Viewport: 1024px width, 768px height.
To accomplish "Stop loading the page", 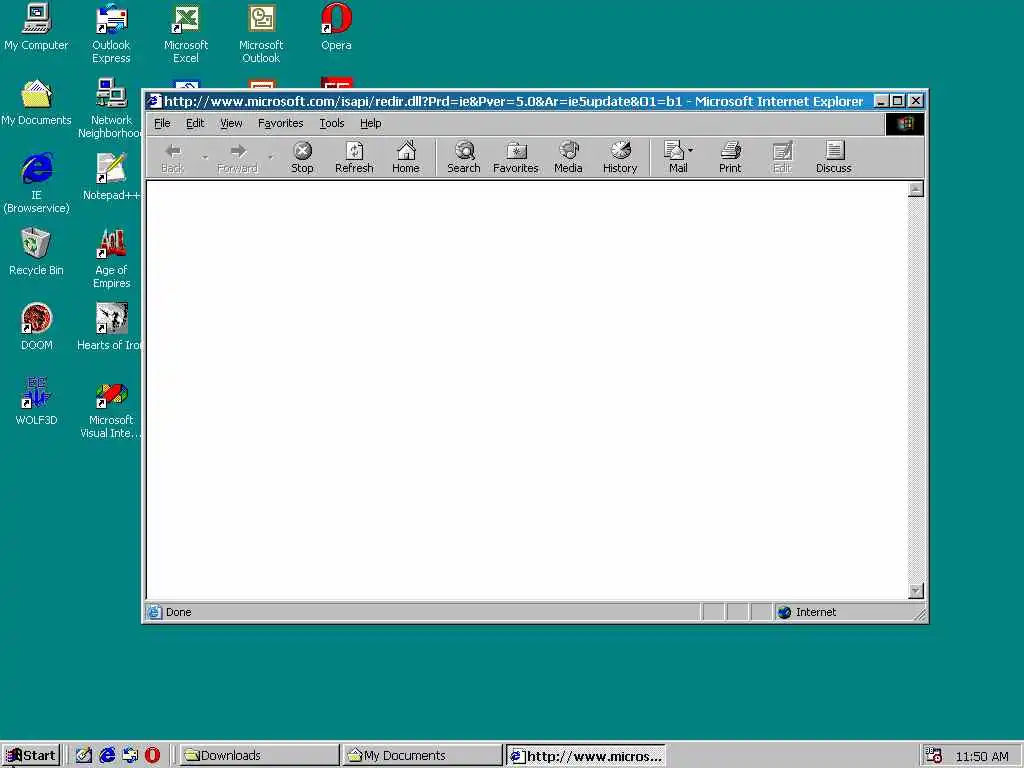I will [x=302, y=158].
